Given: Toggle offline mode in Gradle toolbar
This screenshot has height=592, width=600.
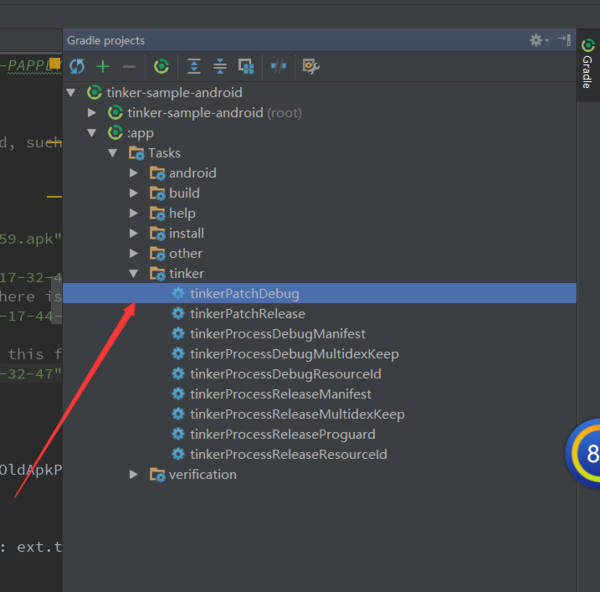Looking at the screenshot, I should (x=279, y=67).
